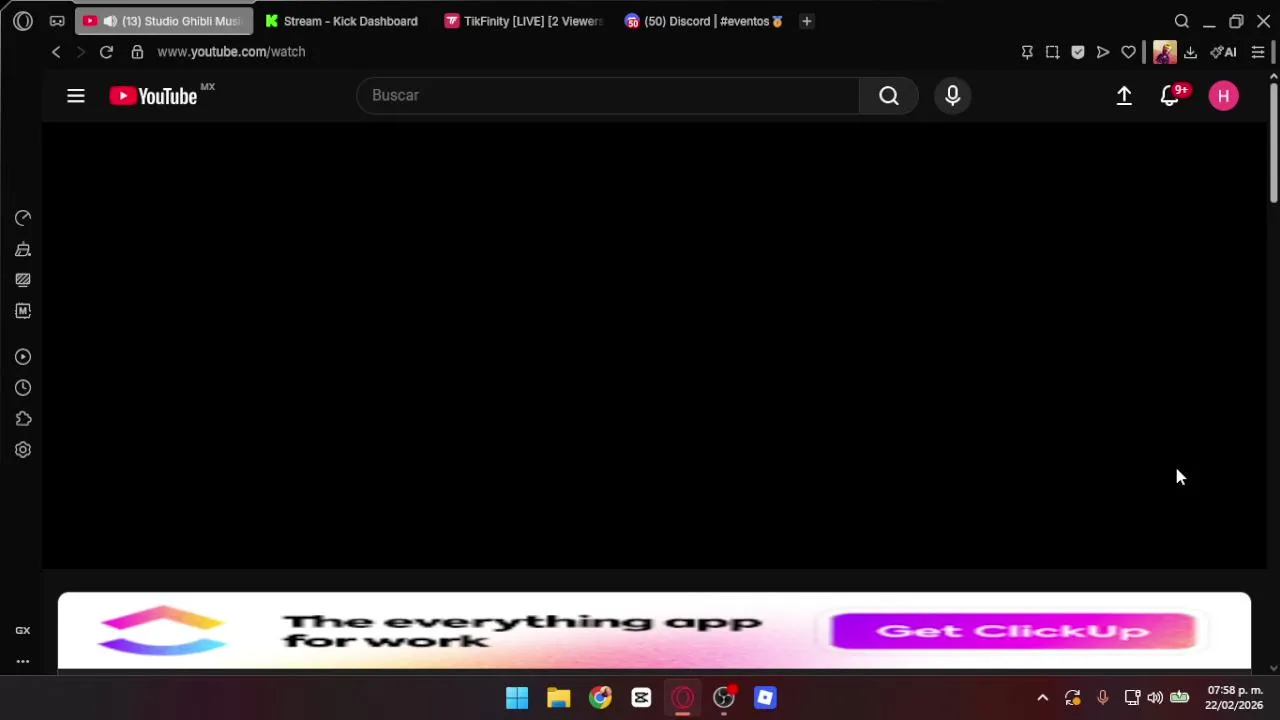This screenshot has height=720, width=1280.
Task: Open the YouTube notifications bell
Action: click(1170, 96)
